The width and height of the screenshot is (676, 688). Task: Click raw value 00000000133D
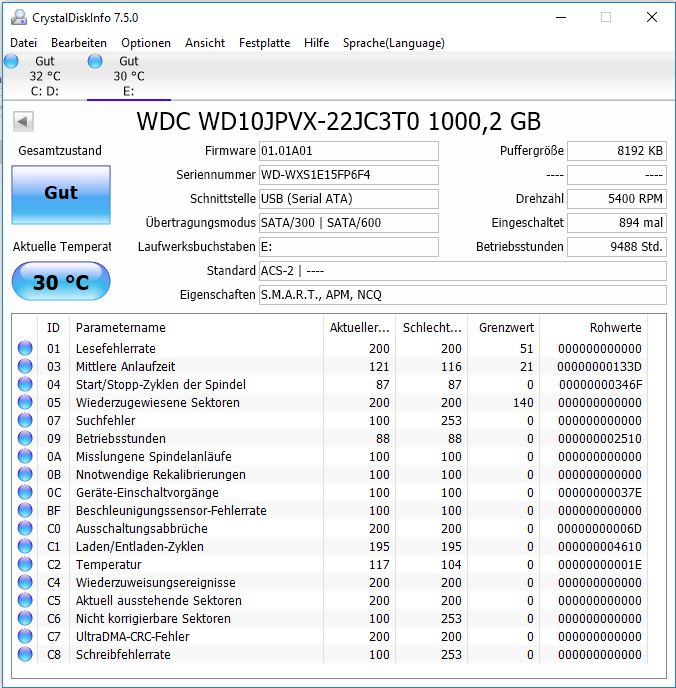[x=599, y=366]
